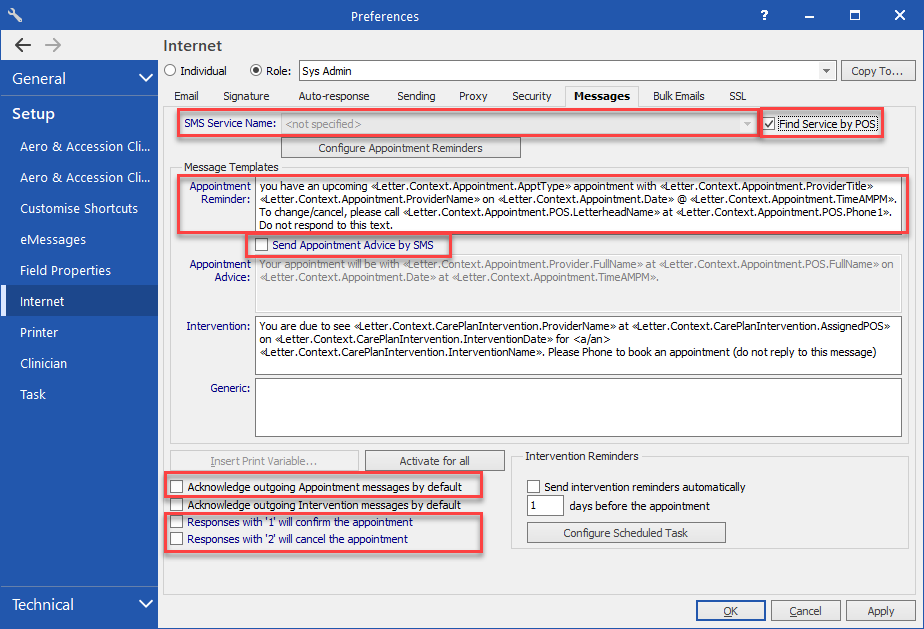Screen dimensions: 924x629
Task: Click Configure Scheduled Task button
Action: (x=626, y=533)
